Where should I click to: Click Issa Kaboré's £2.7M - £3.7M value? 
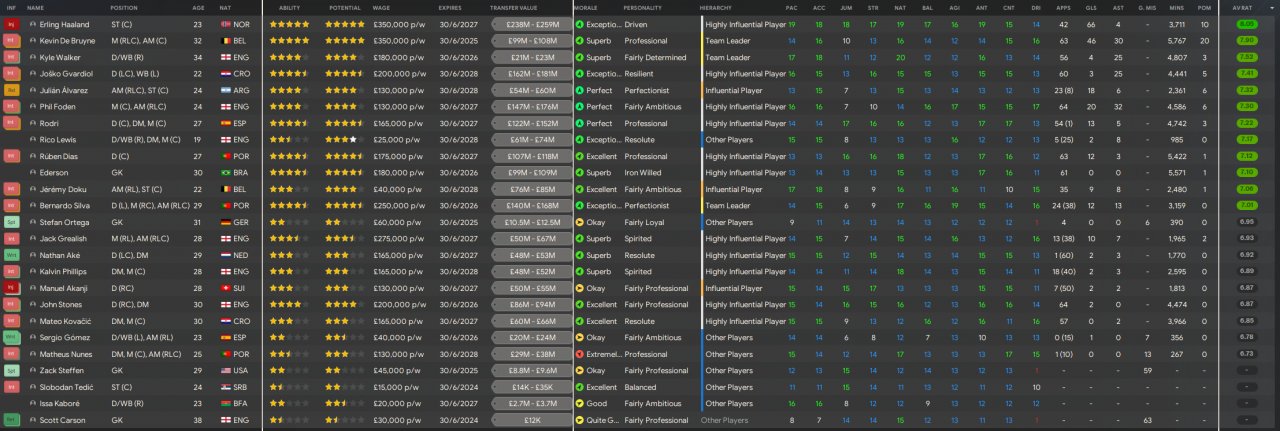coord(532,404)
